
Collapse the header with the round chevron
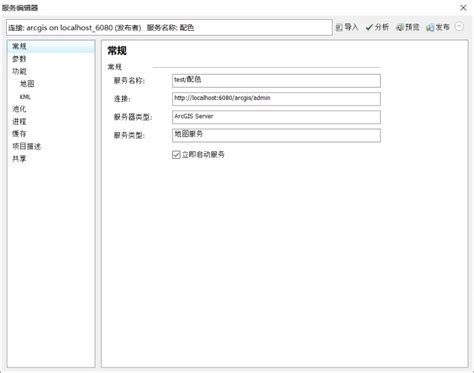[x=460, y=27]
